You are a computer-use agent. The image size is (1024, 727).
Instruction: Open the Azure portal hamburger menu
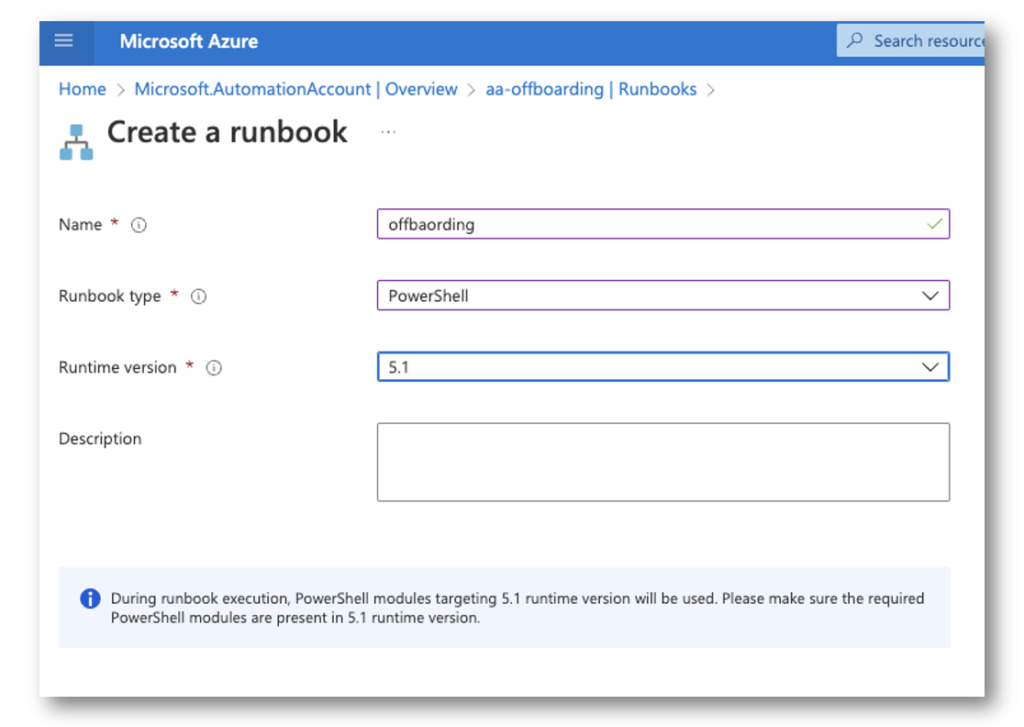(x=64, y=41)
